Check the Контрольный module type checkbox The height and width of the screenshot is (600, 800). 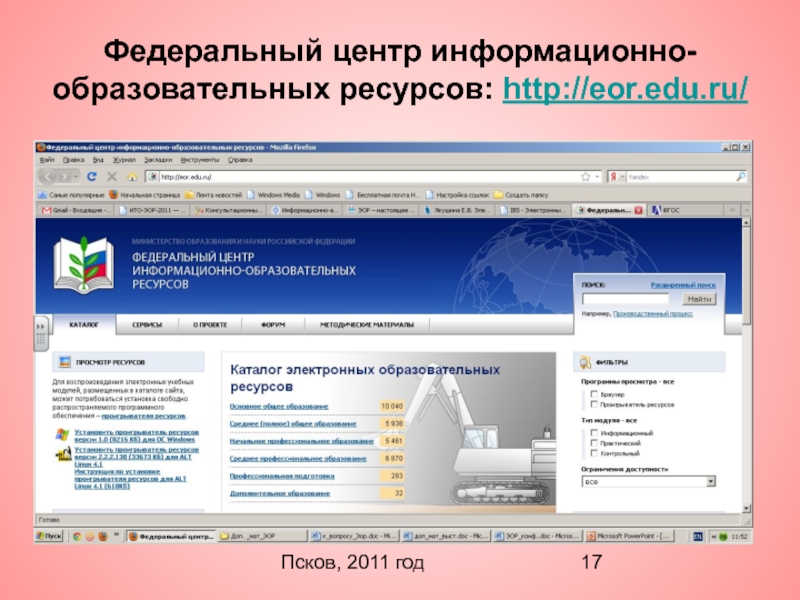594,453
